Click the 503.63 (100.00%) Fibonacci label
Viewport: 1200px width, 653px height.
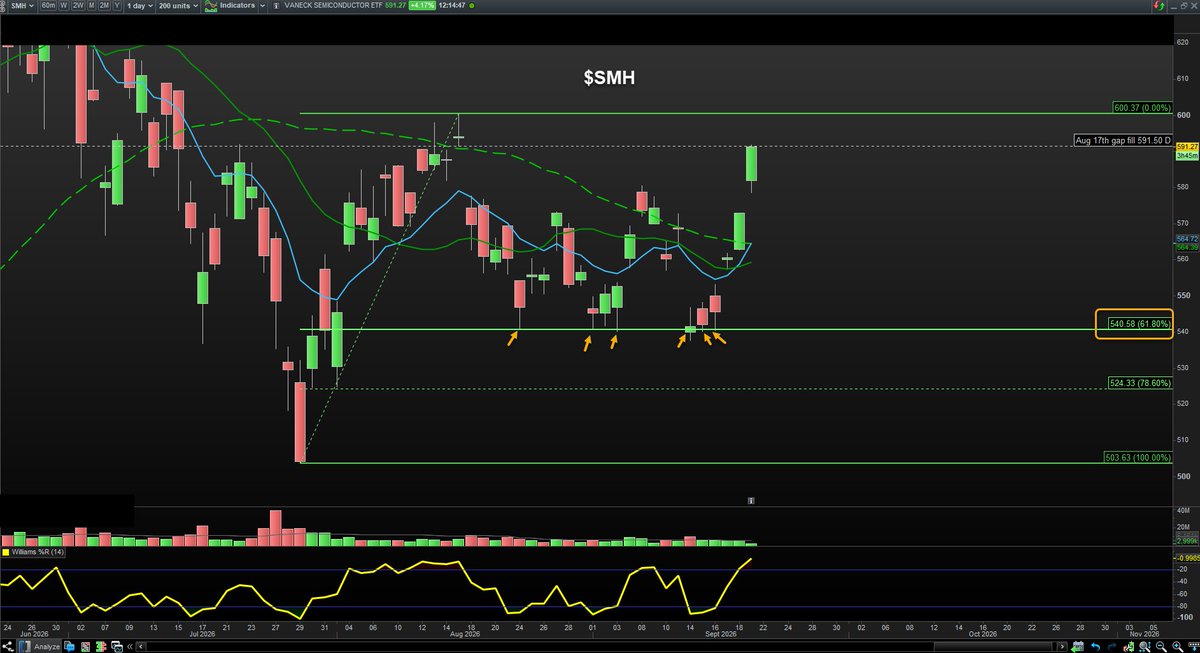[1138, 457]
